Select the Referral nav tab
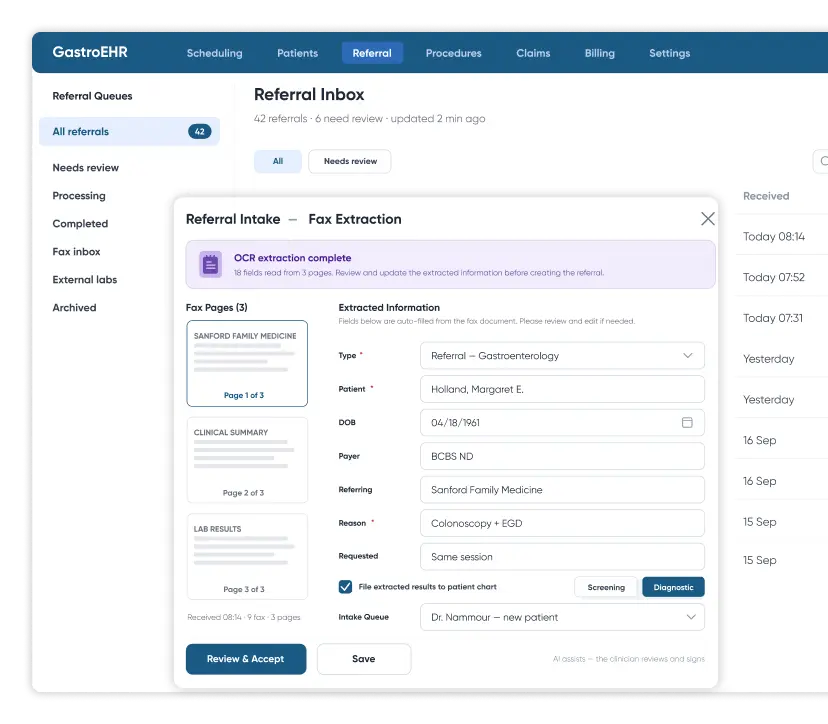The image size is (828, 724). click(x=372, y=53)
